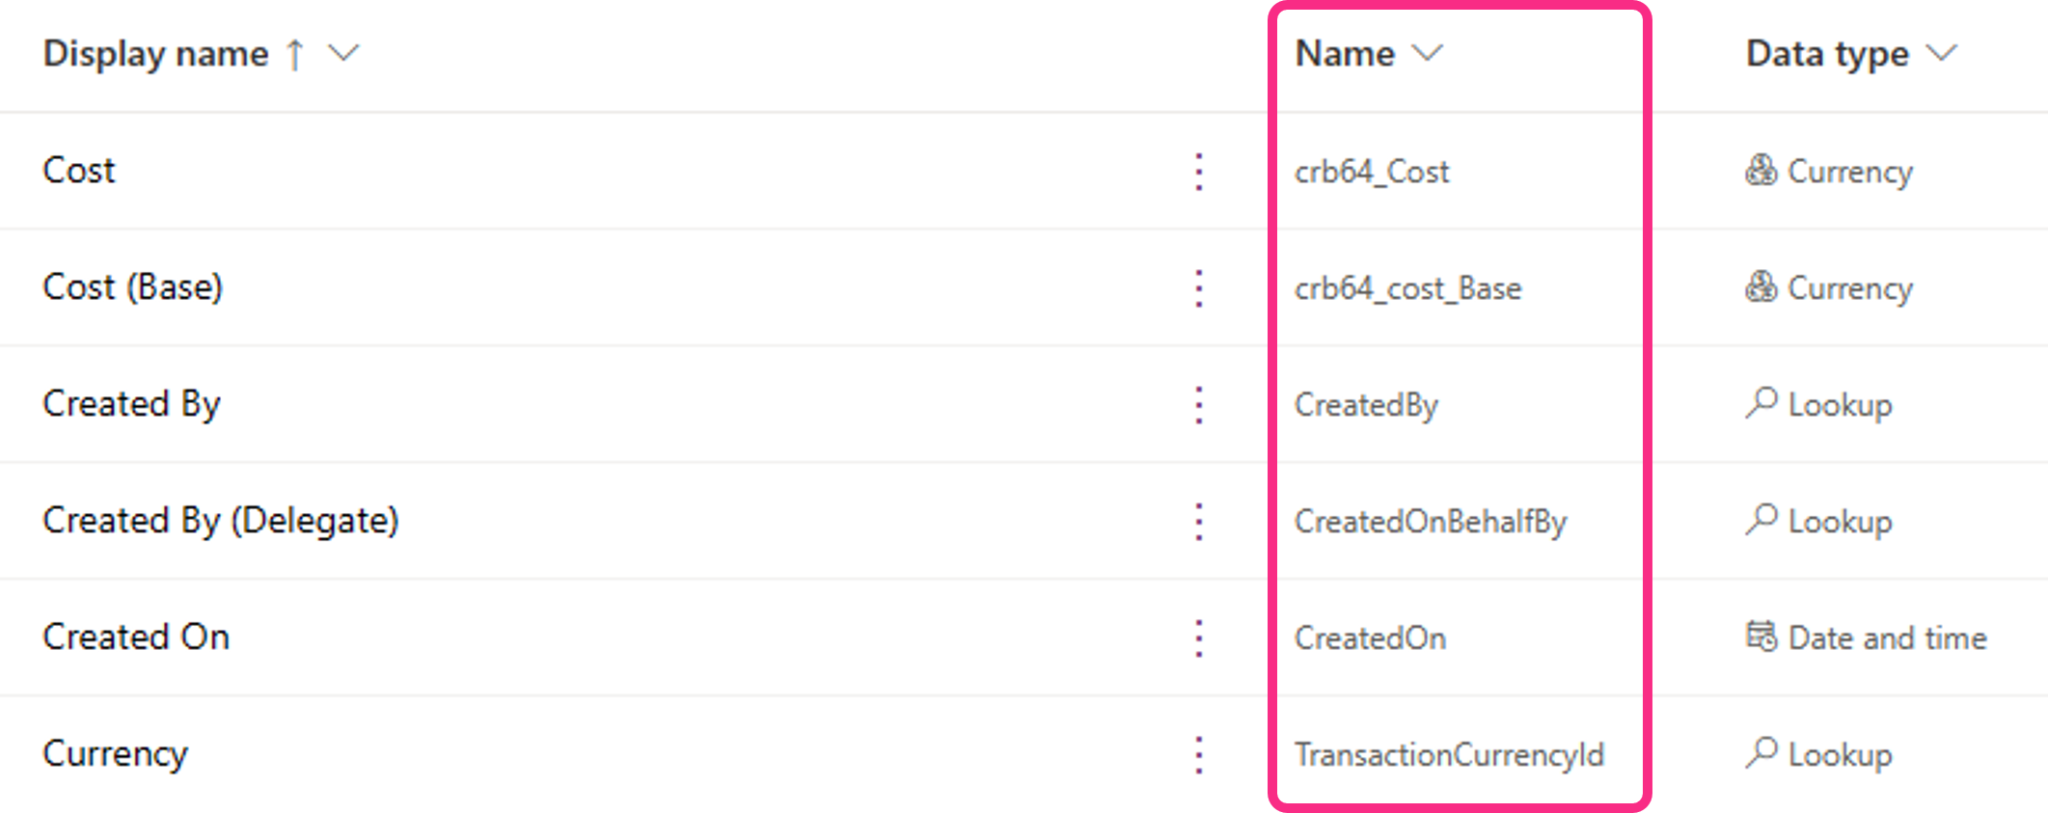
Task: Expand the Data type column dropdown
Action: click(x=1940, y=54)
